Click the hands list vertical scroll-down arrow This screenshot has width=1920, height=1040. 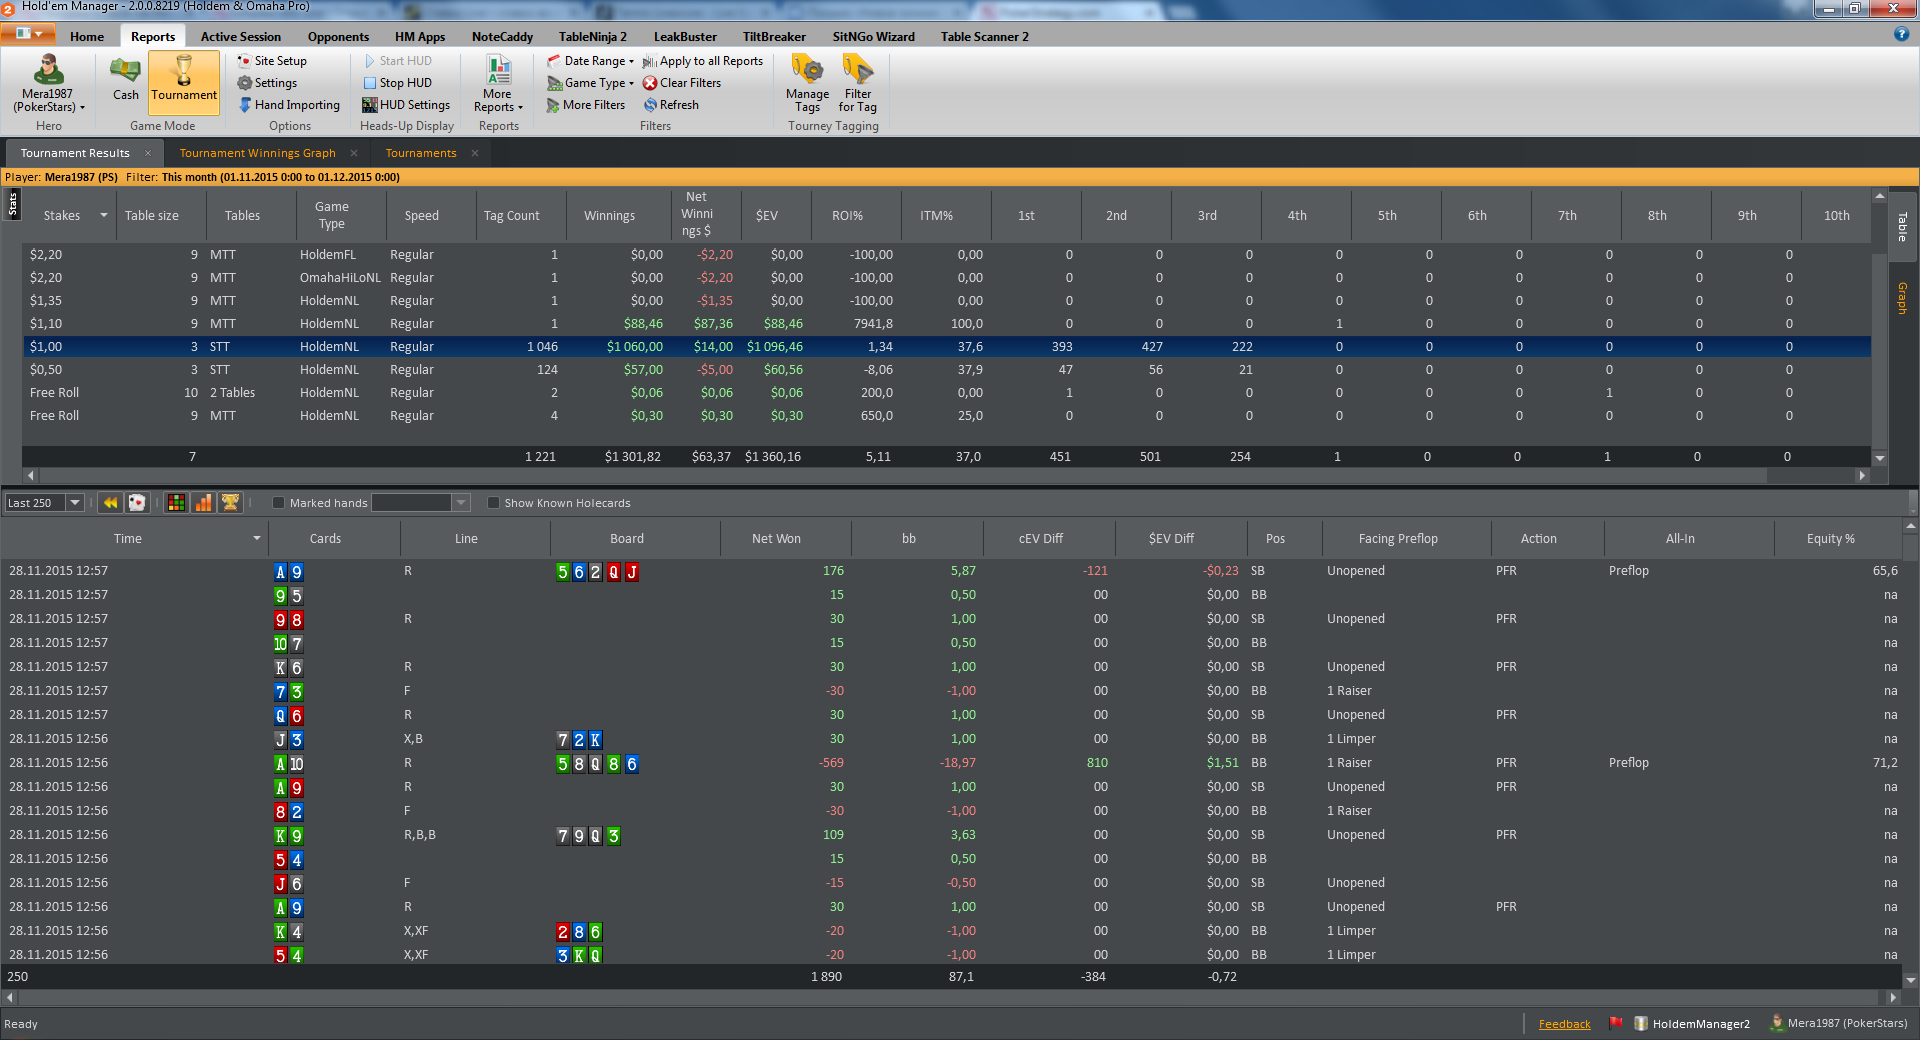click(x=1911, y=981)
